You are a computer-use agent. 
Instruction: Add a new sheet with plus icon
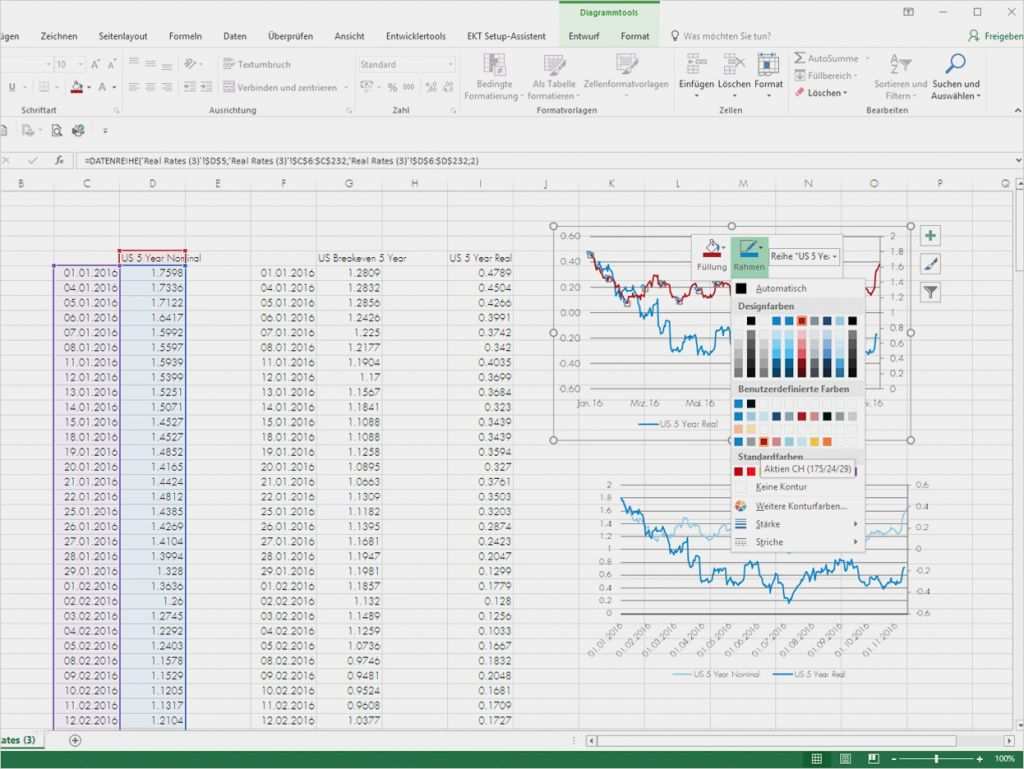[75, 740]
